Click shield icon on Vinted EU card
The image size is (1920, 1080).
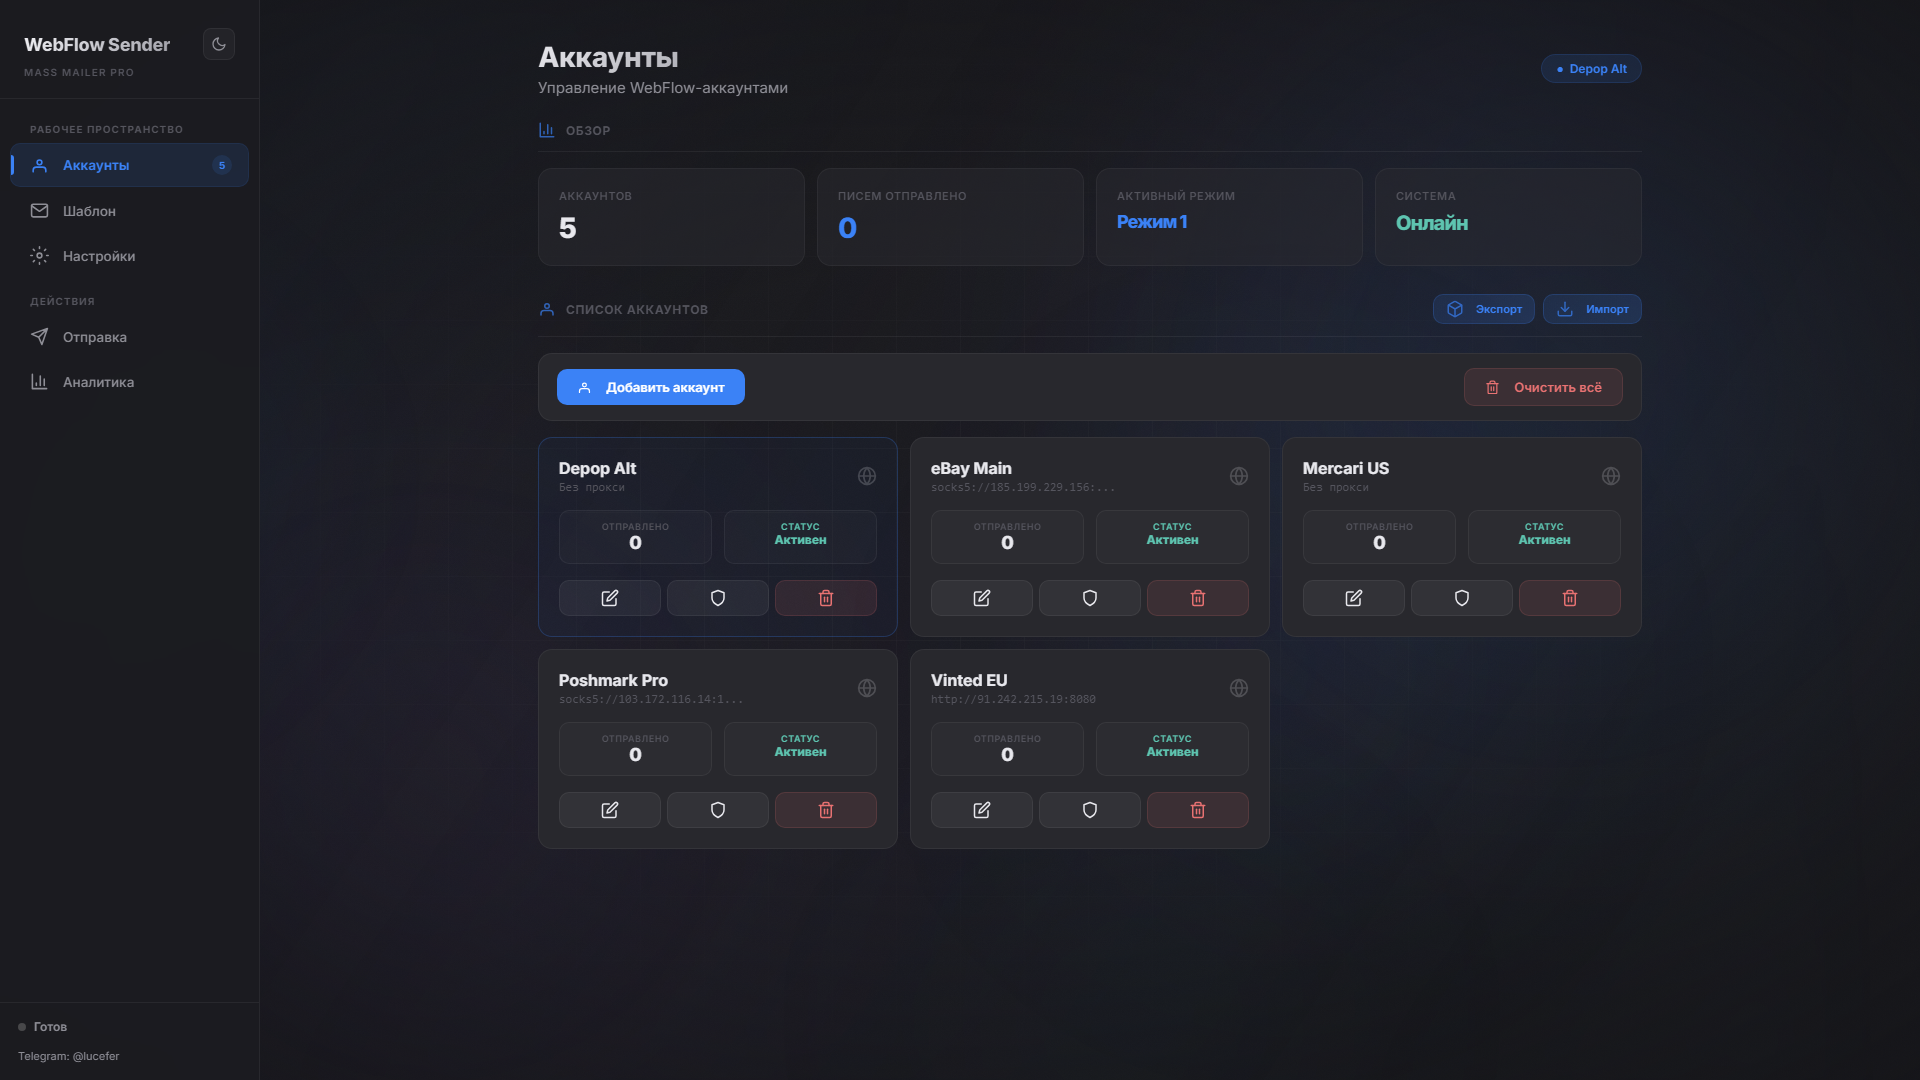coord(1089,810)
